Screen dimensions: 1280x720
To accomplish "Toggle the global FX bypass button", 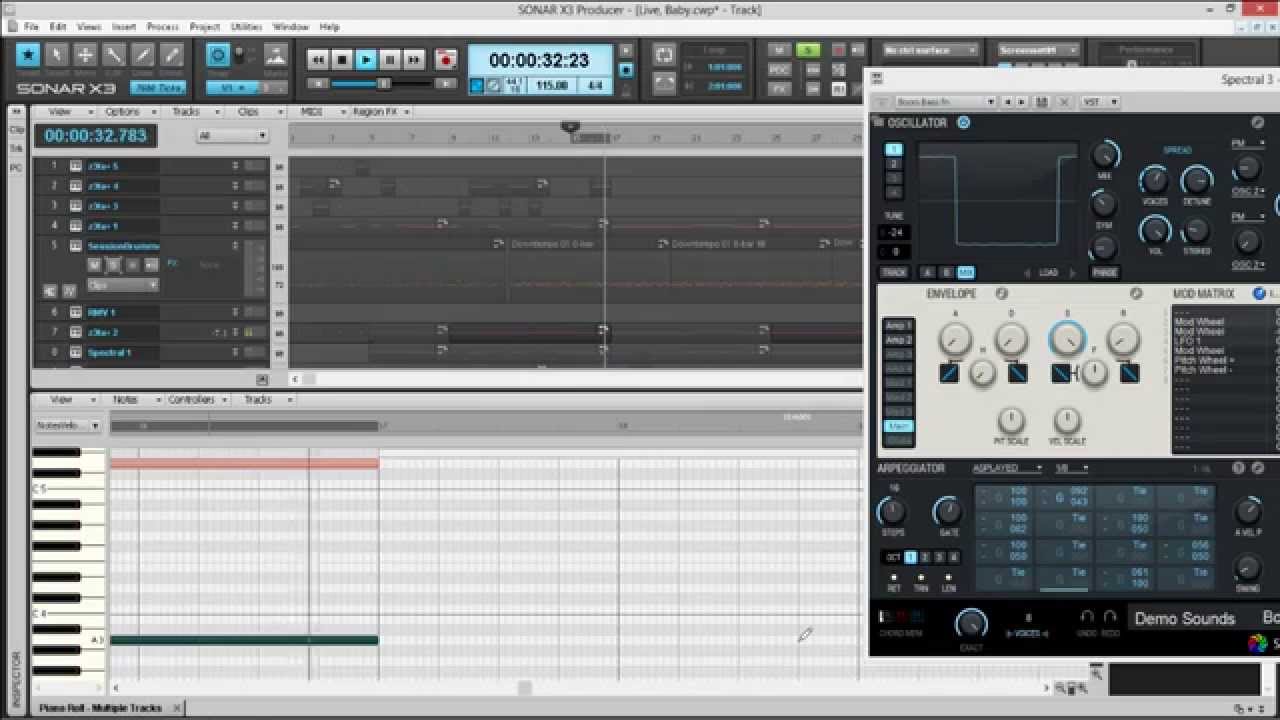I will (x=779, y=88).
